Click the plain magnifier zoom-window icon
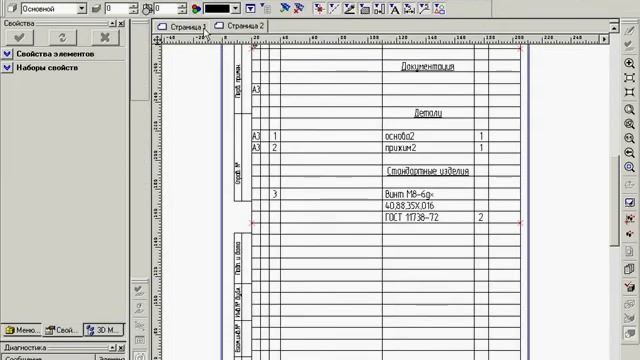The width and height of the screenshot is (640, 360). pyautogui.click(x=629, y=109)
